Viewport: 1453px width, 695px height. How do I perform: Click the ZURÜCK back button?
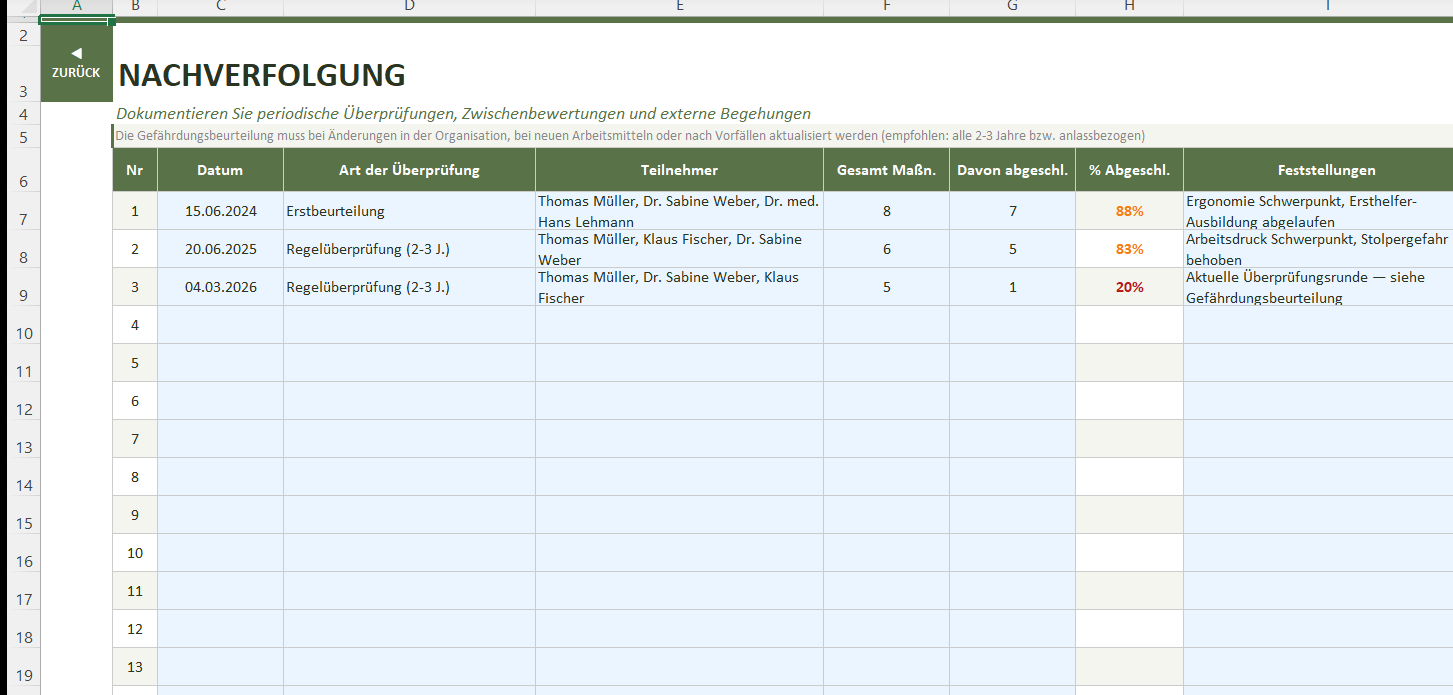coord(76,72)
